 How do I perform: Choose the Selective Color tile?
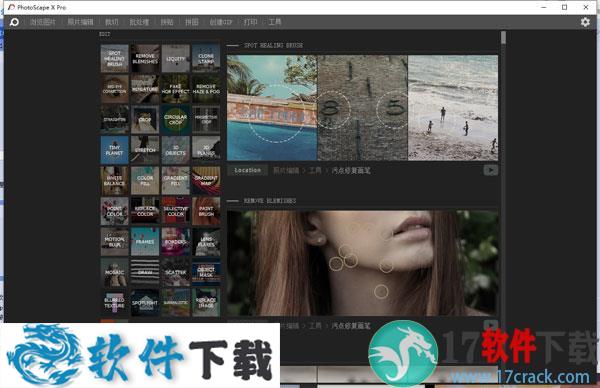[176, 211]
